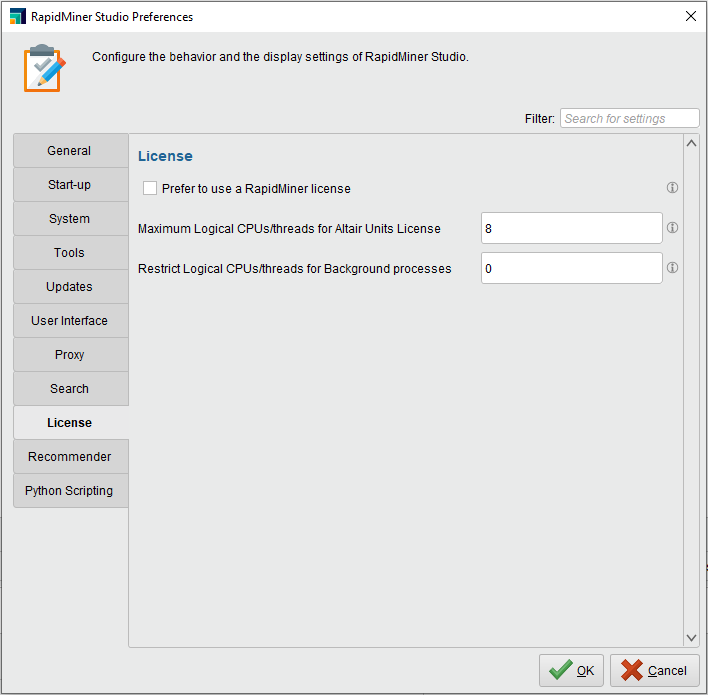Open the Recommender tab
Image resolution: width=708 pixels, height=695 pixels.
(71, 457)
